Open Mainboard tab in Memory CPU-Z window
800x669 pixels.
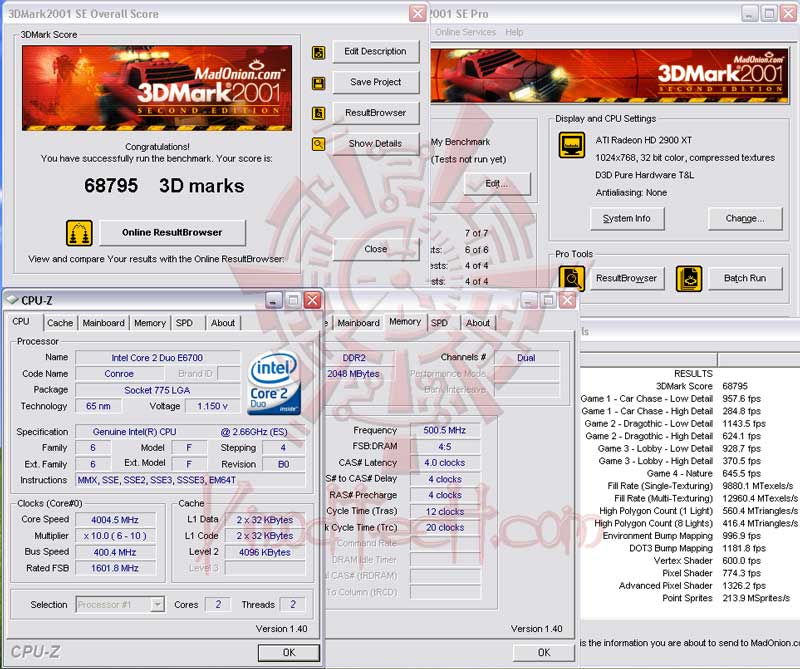[x=359, y=323]
